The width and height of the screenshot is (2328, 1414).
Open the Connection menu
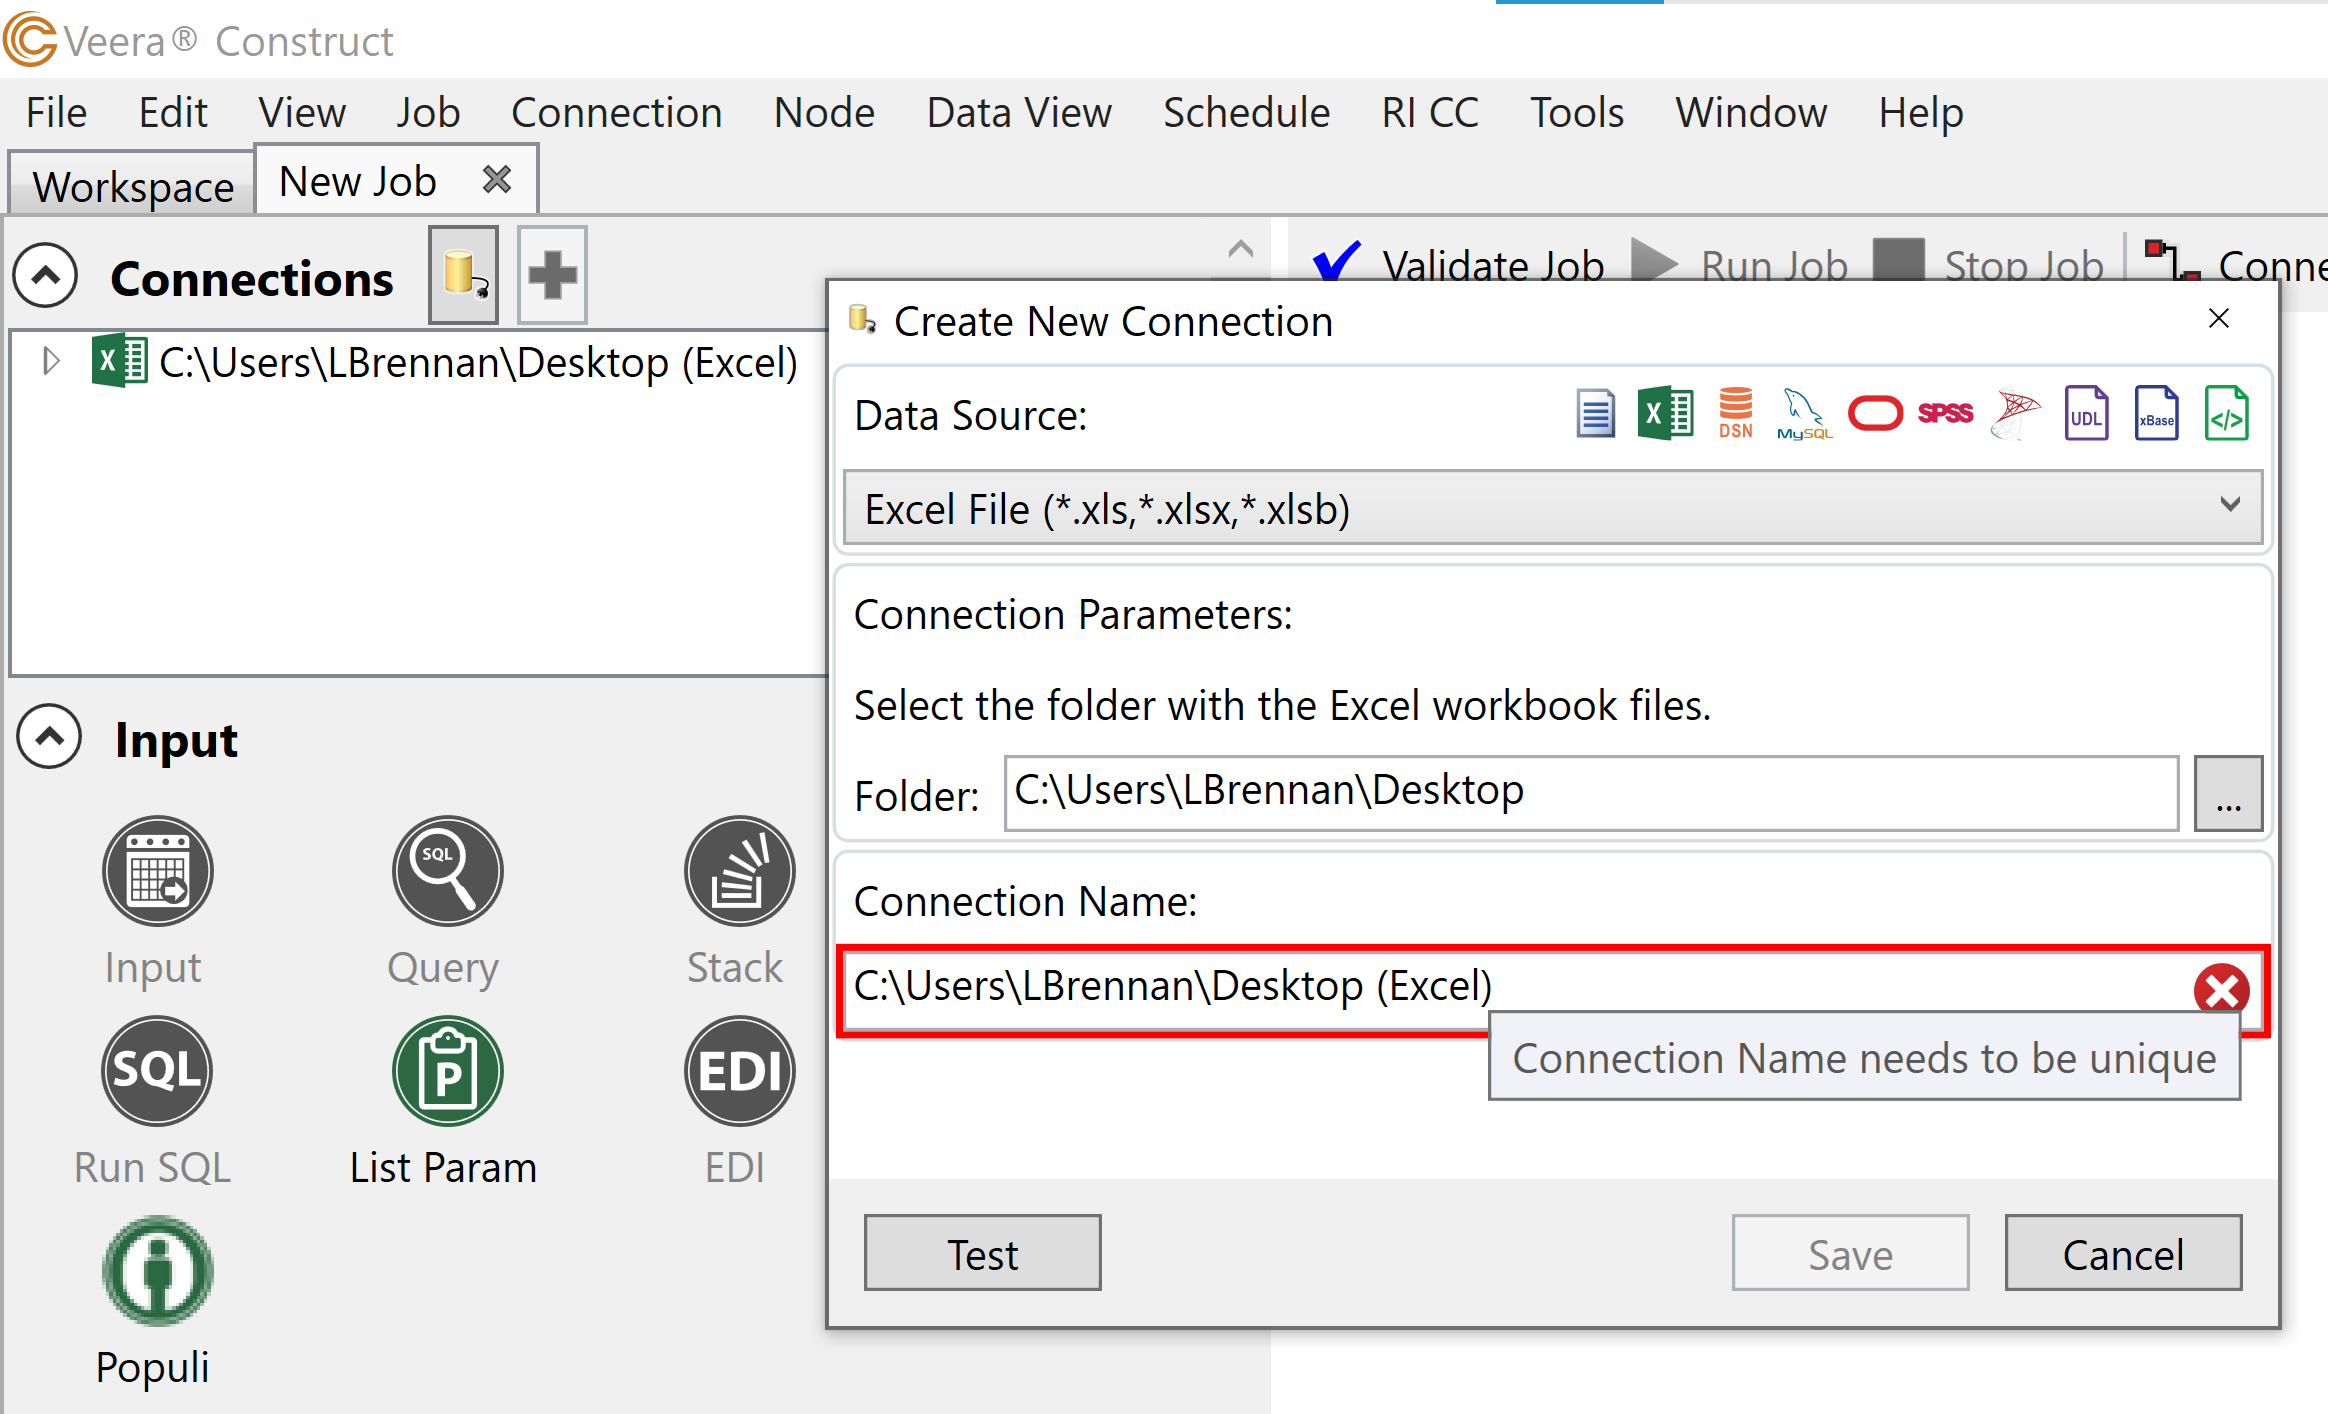616,112
